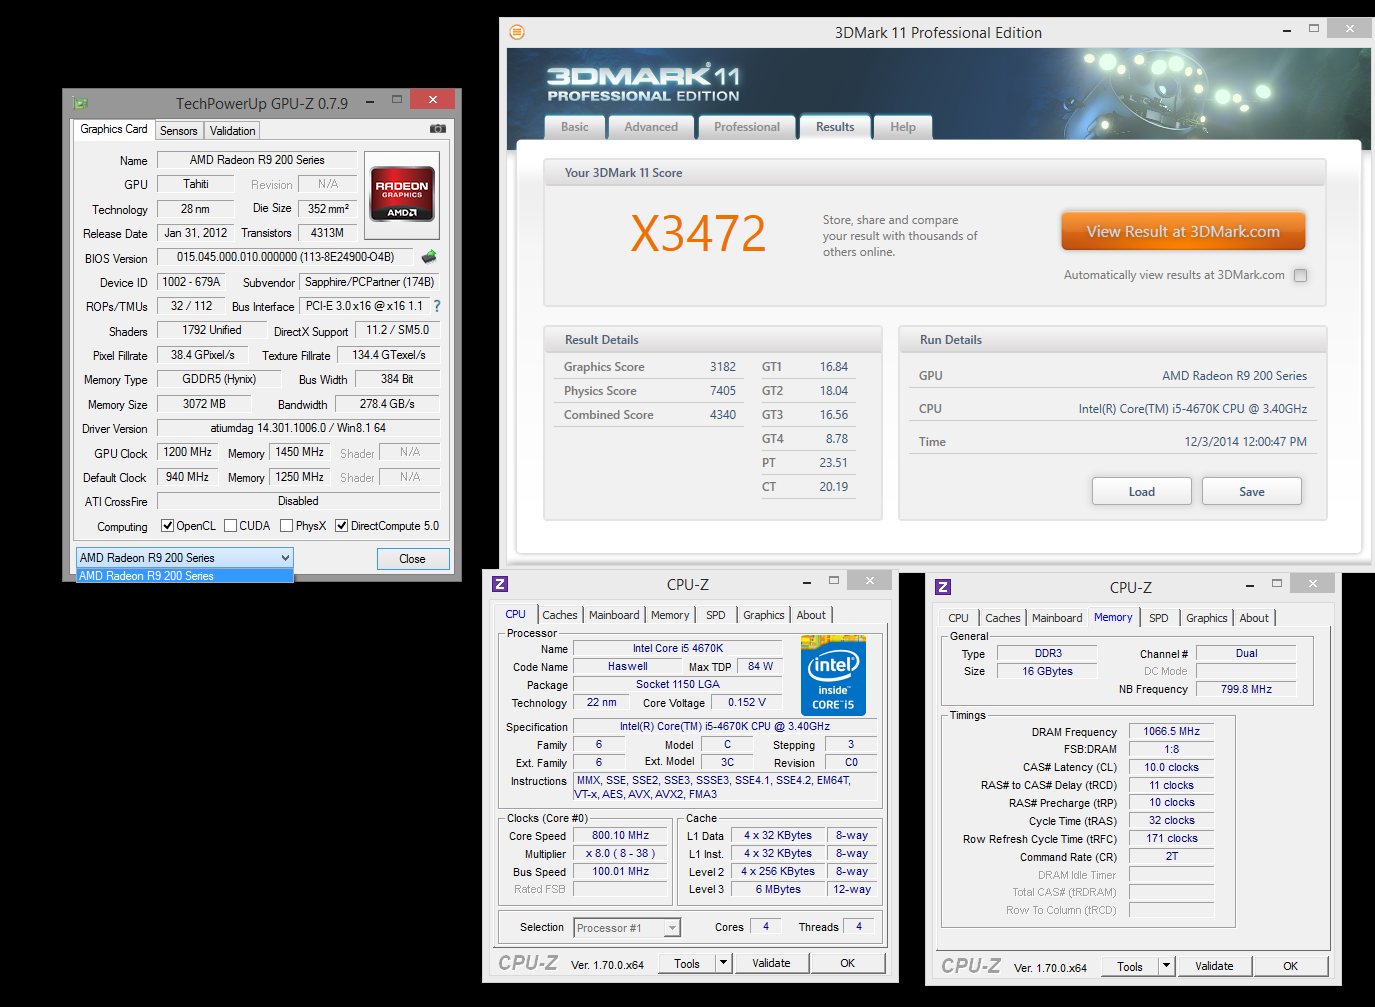This screenshot has height=1007, width=1375.
Task: Open the Advanced tab in 3DMark
Action: (651, 127)
